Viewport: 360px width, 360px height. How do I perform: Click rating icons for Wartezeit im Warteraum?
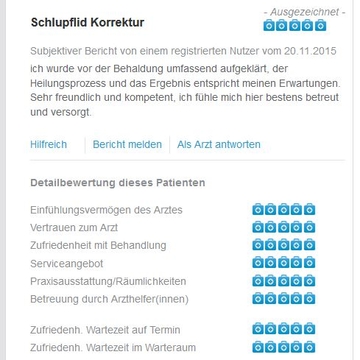284,347
